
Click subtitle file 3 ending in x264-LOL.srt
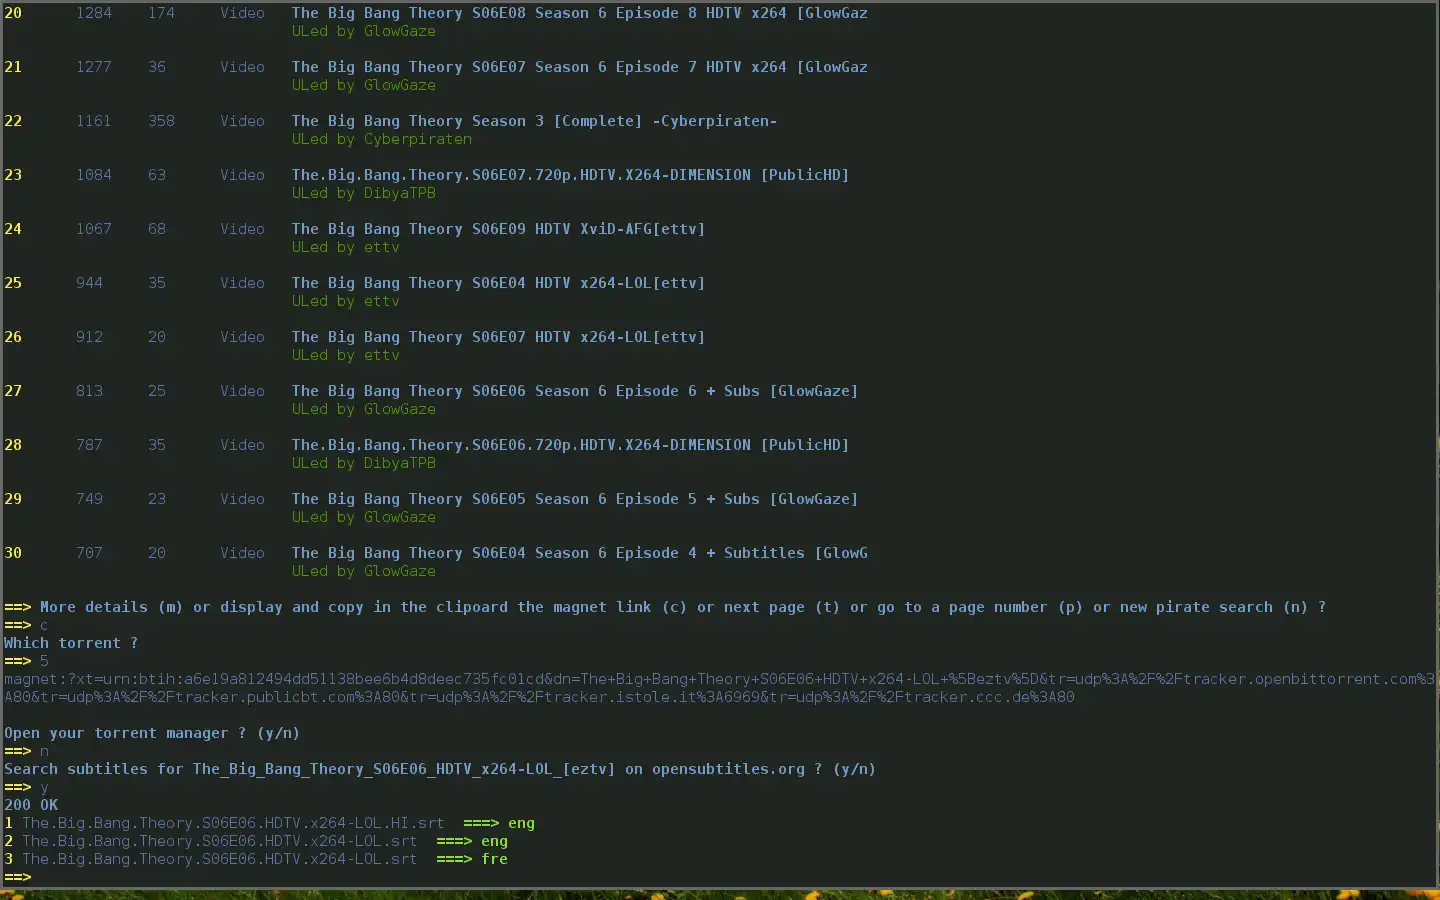pos(220,859)
